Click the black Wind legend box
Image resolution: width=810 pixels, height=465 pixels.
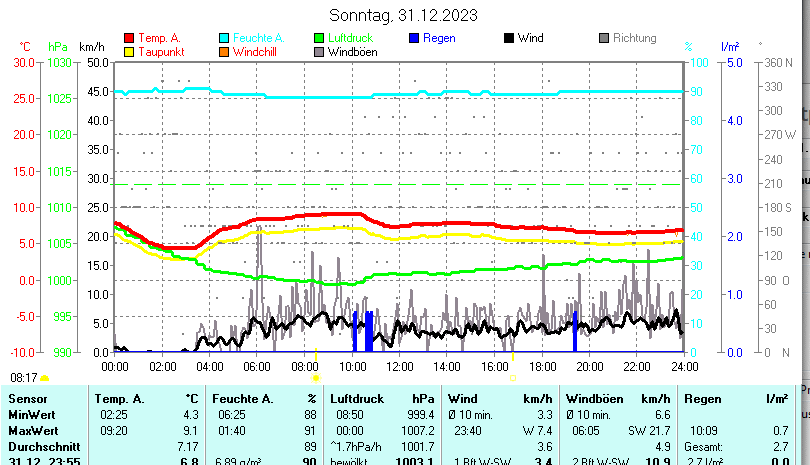click(509, 39)
